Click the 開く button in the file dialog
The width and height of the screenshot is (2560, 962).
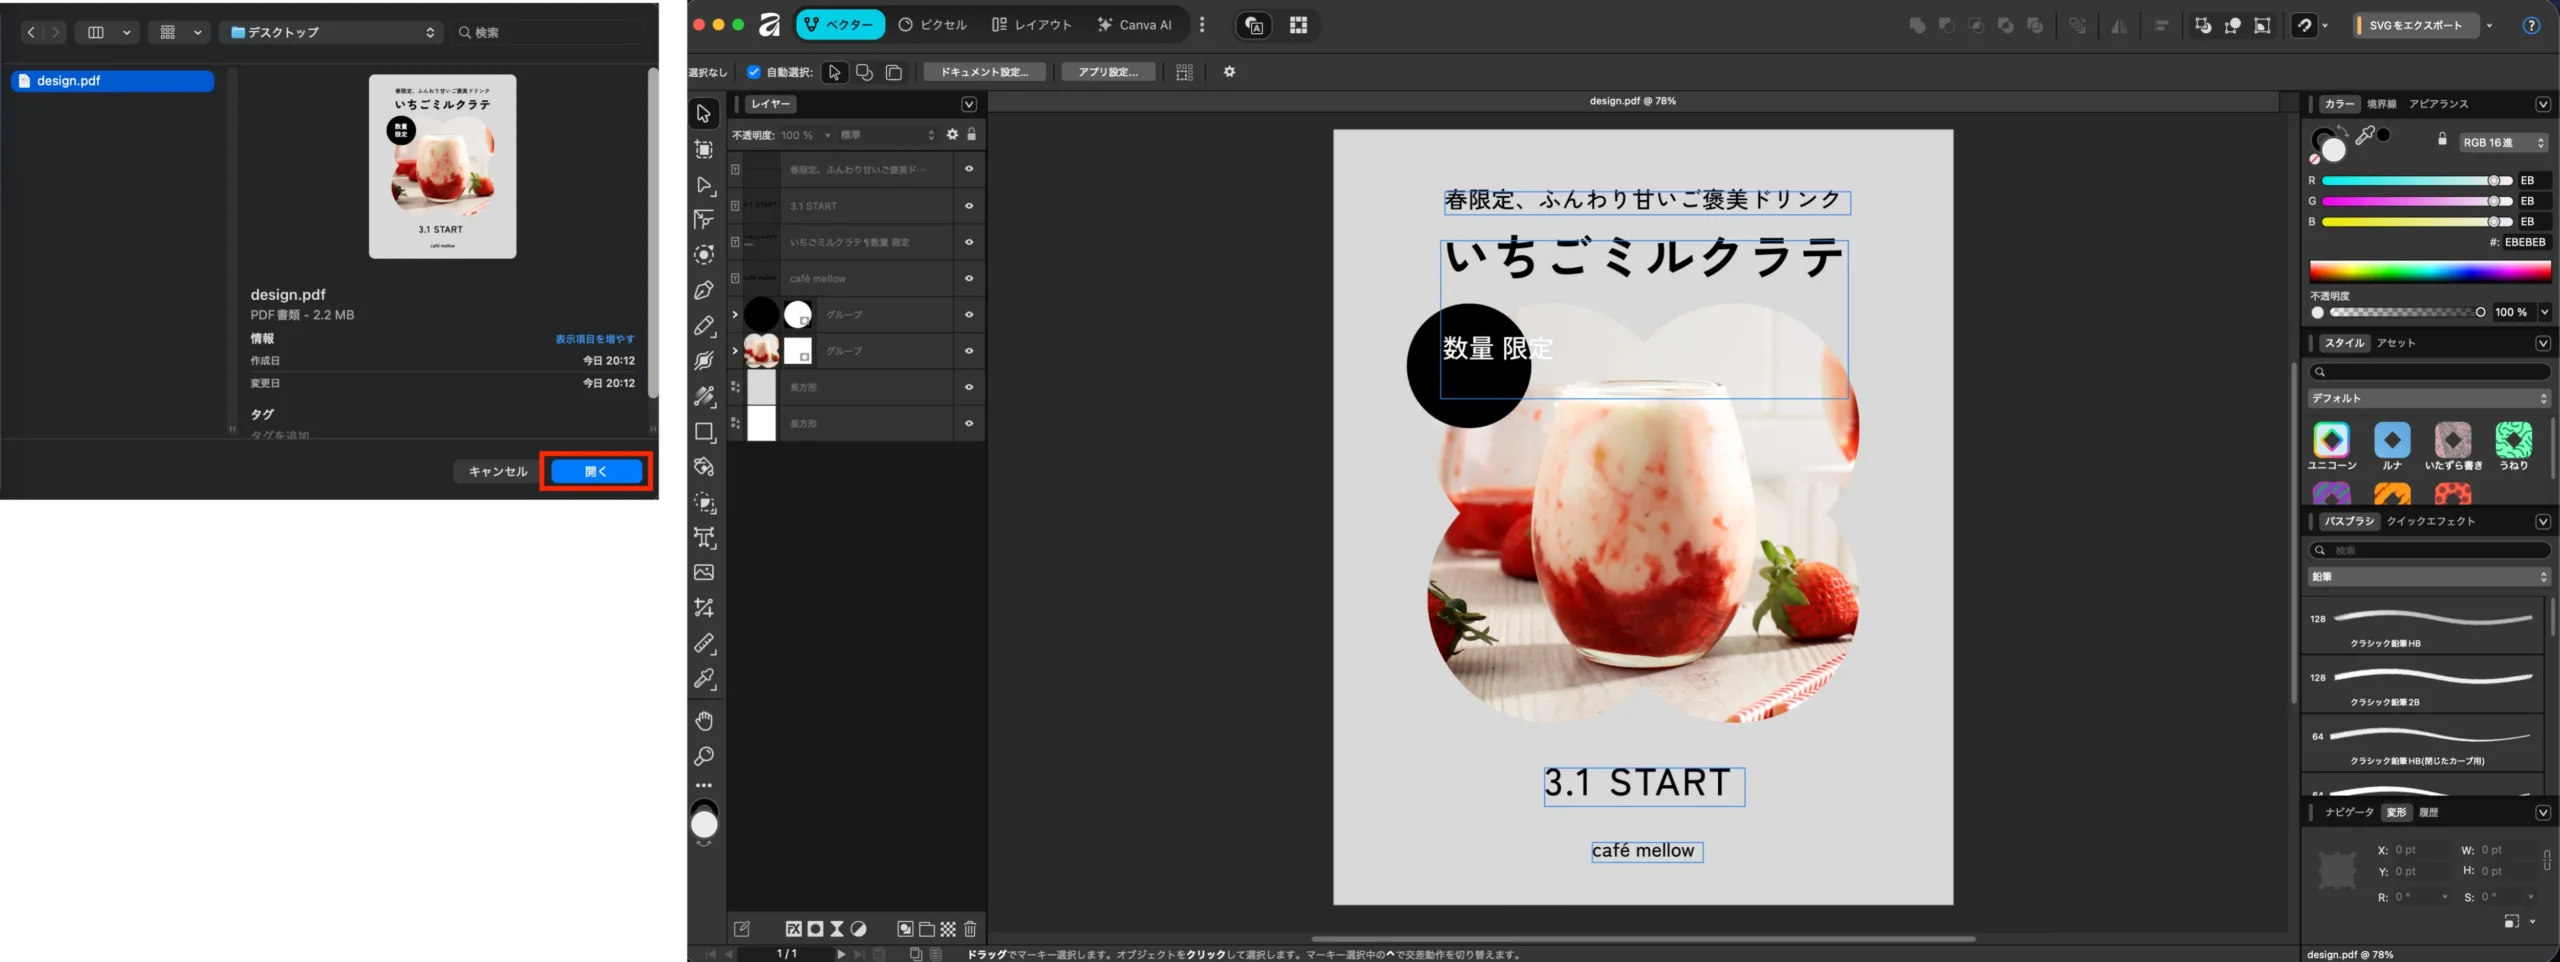tap(596, 471)
